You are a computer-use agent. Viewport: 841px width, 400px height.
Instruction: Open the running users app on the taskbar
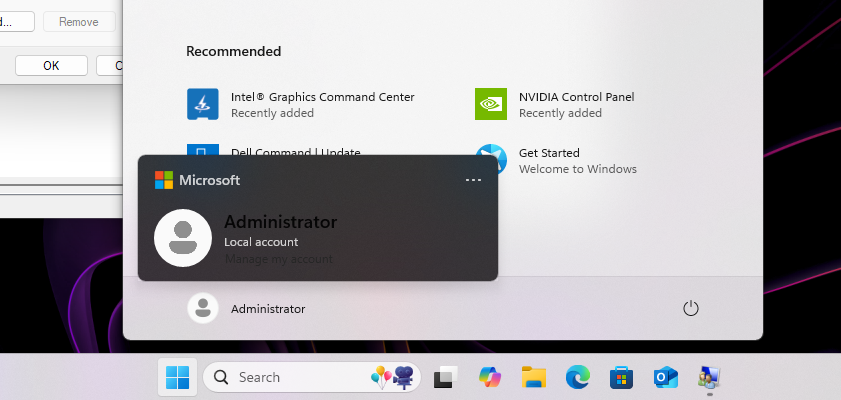[x=710, y=377]
